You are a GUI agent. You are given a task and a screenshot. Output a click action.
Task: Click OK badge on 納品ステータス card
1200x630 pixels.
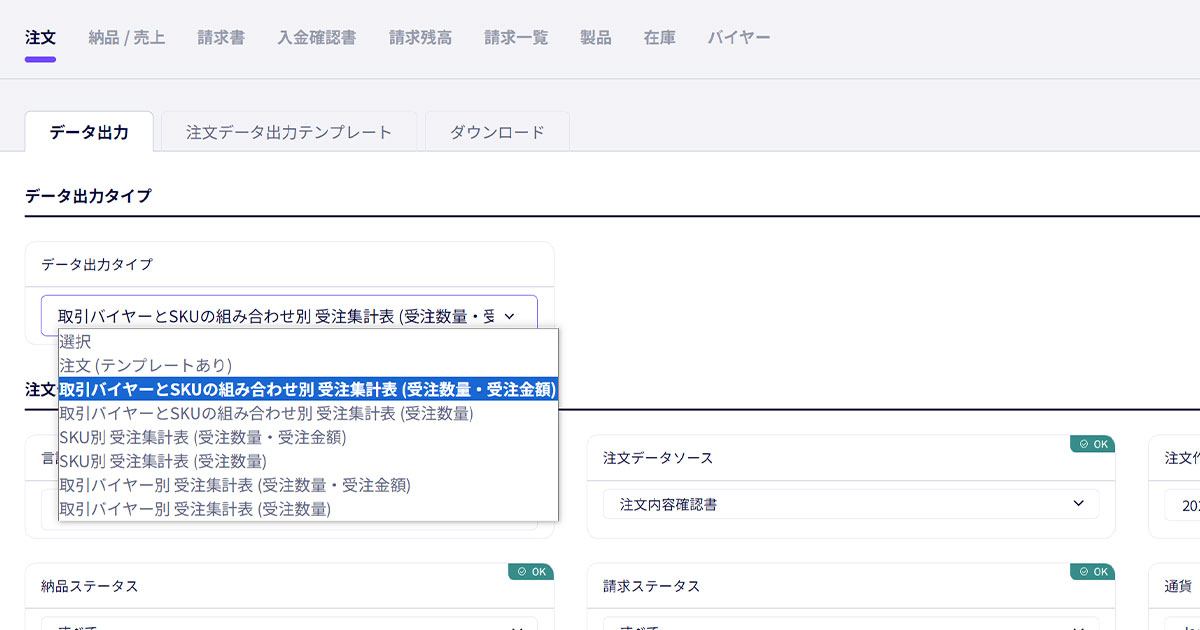(531, 572)
